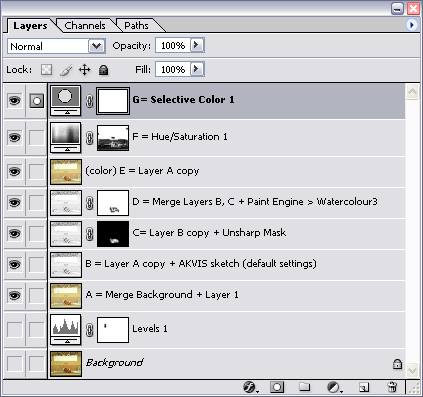Select Background layer thumbnail
Screen dimensions: 423x397
tap(66, 364)
